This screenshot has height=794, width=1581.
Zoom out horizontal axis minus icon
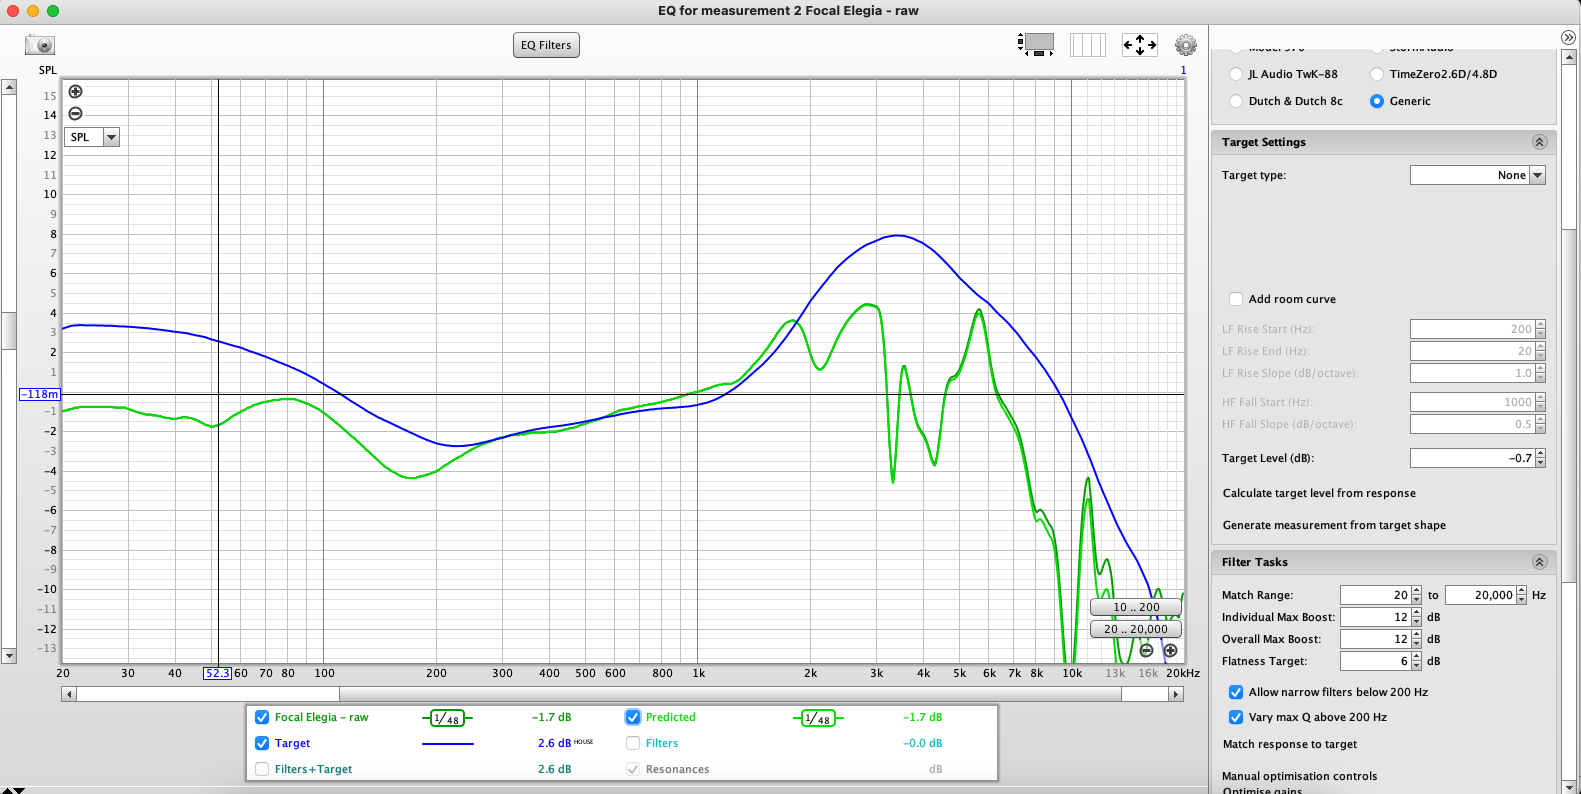(1147, 650)
